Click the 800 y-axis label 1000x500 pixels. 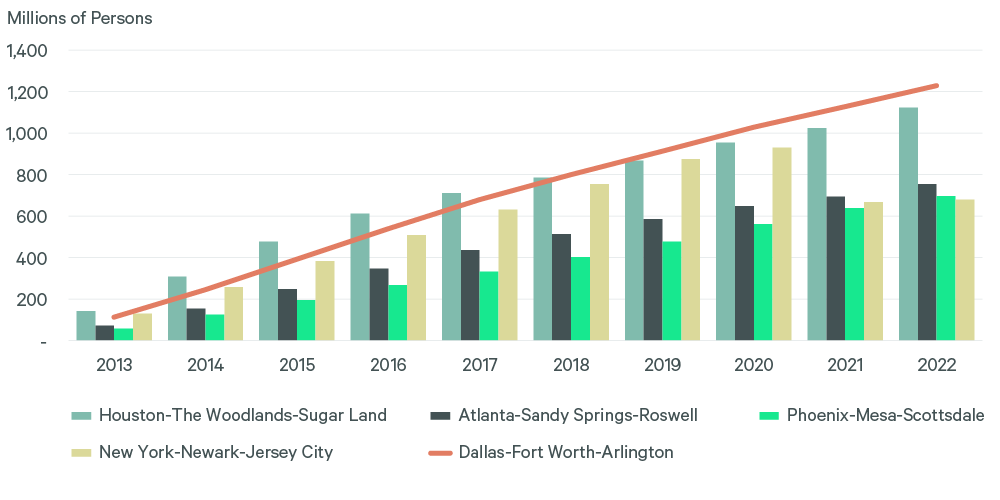coord(34,175)
